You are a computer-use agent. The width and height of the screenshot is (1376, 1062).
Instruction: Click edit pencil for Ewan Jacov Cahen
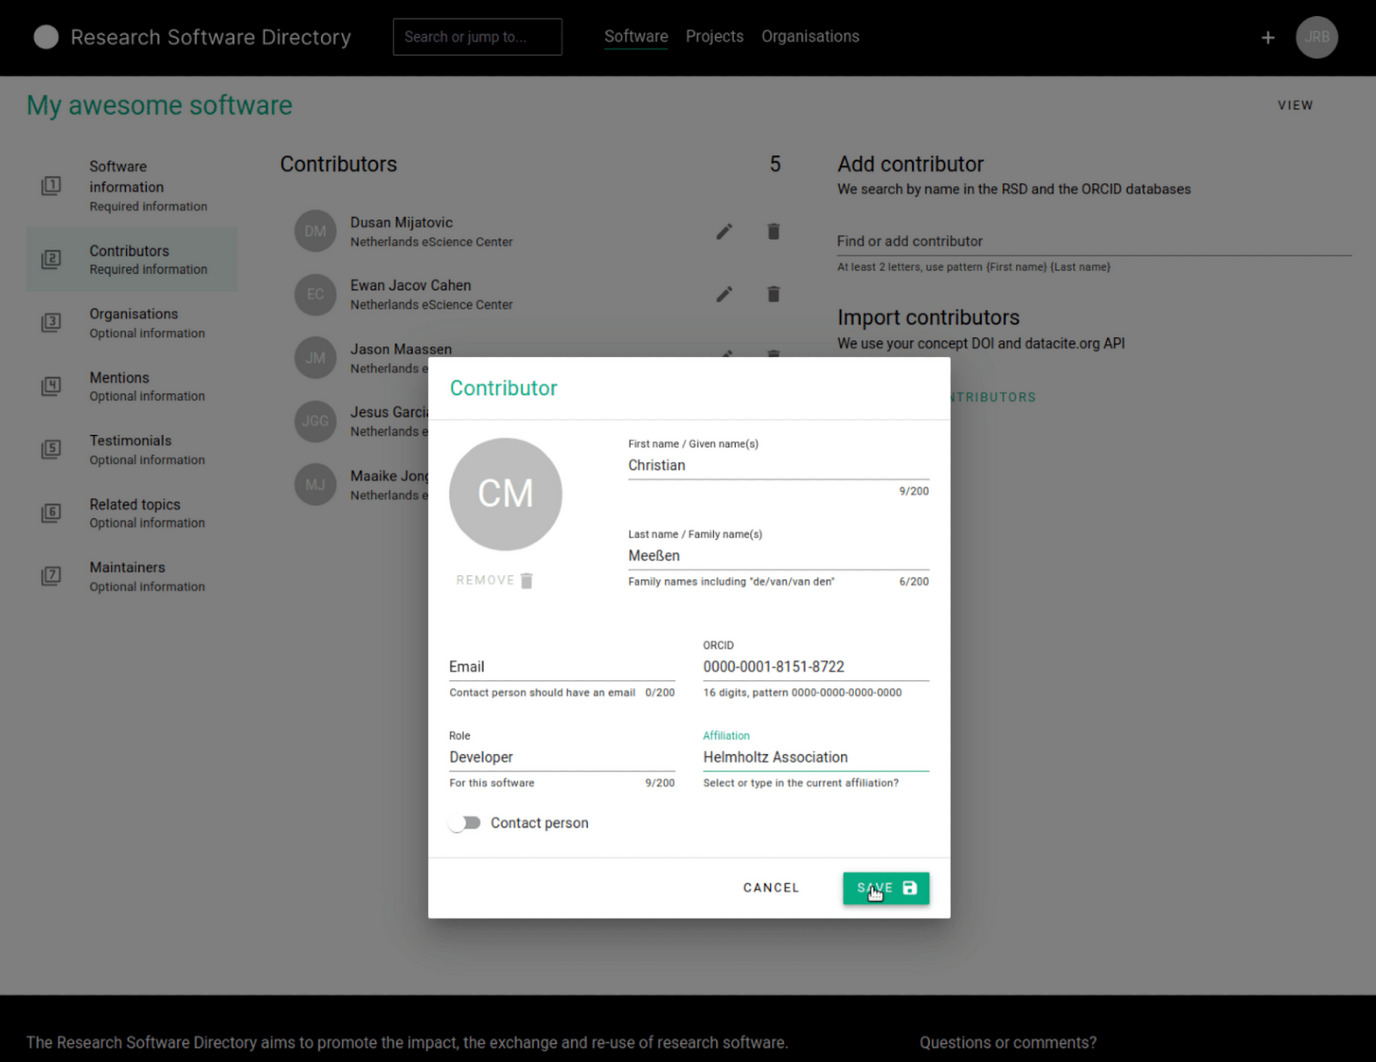[724, 295]
